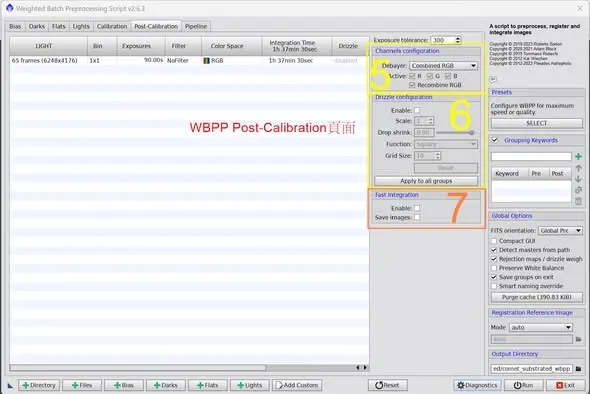Click the keyword link icon above the trash

click(x=578, y=190)
